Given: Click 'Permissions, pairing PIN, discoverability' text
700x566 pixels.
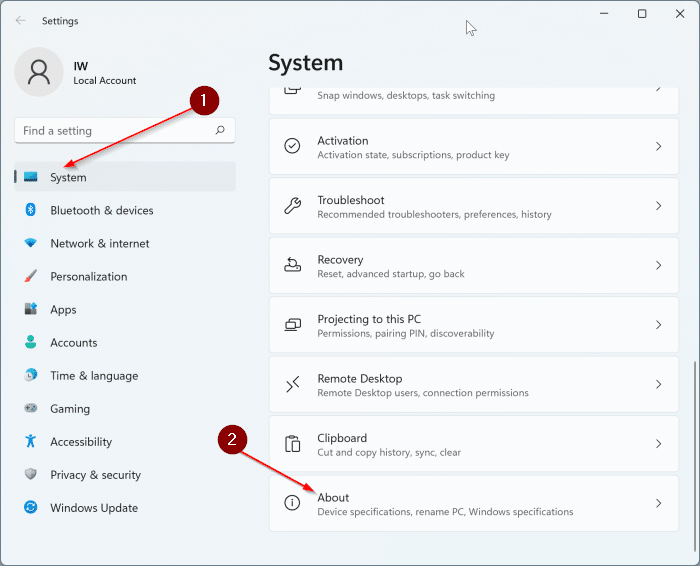Looking at the screenshot, I should point(405,333).
